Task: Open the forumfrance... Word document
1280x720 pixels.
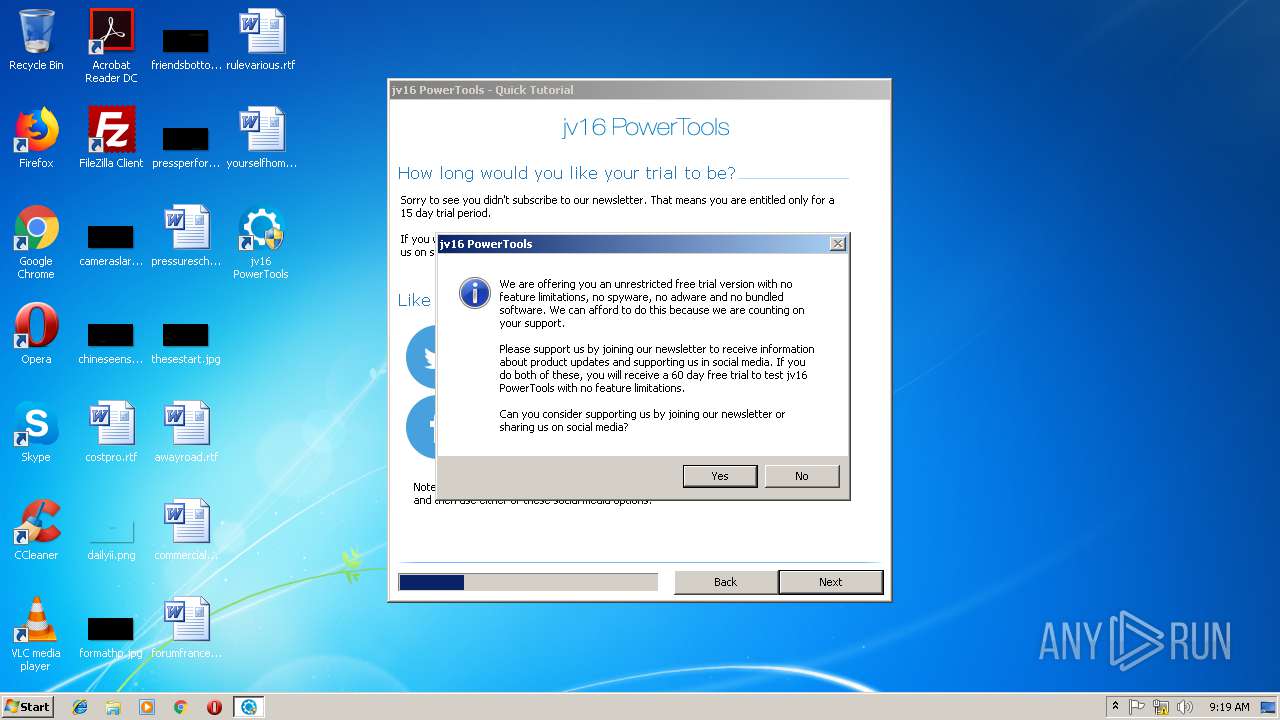Action: [186, 628]
